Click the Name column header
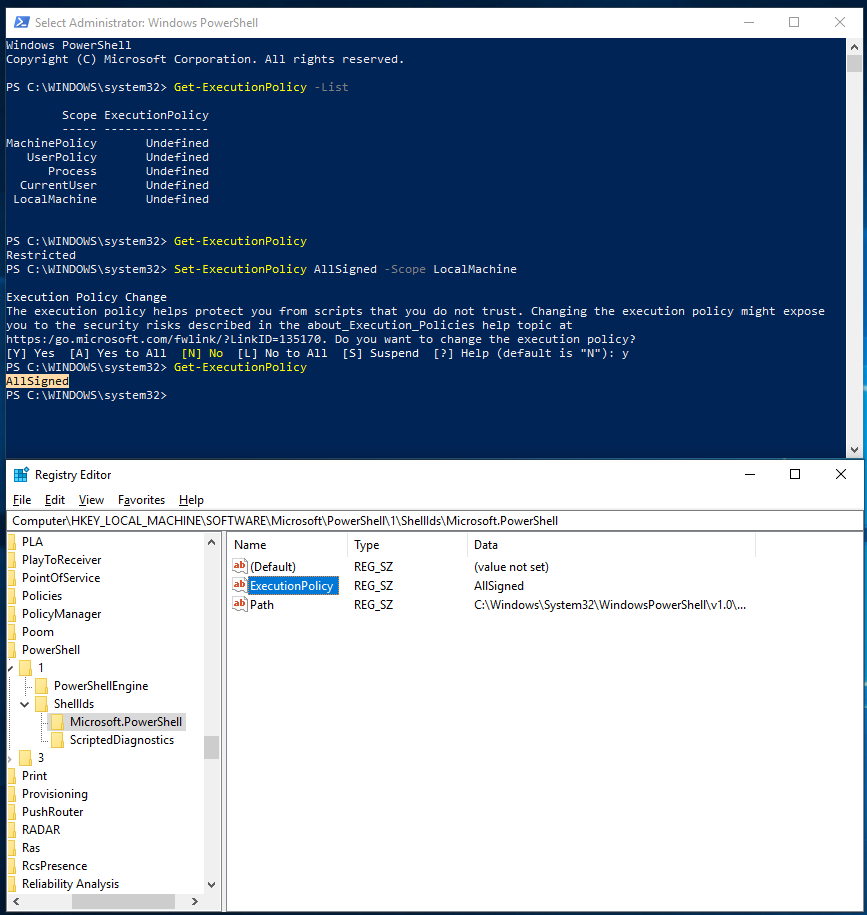The height and width of the screenshot is (915, 867). [x=252, y=544]
